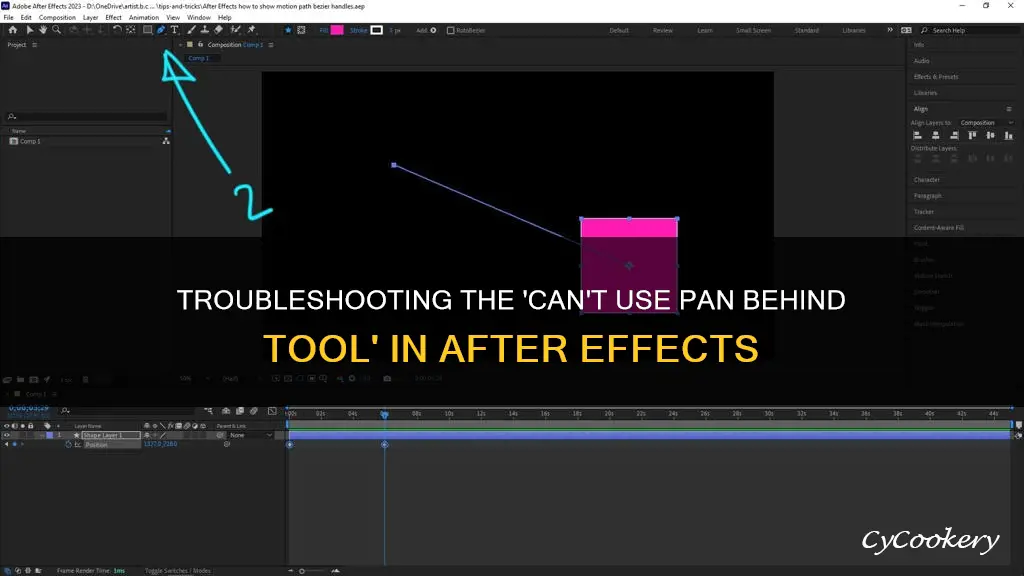Open flowchart view icon in Project panel

(x=166, y=141)
